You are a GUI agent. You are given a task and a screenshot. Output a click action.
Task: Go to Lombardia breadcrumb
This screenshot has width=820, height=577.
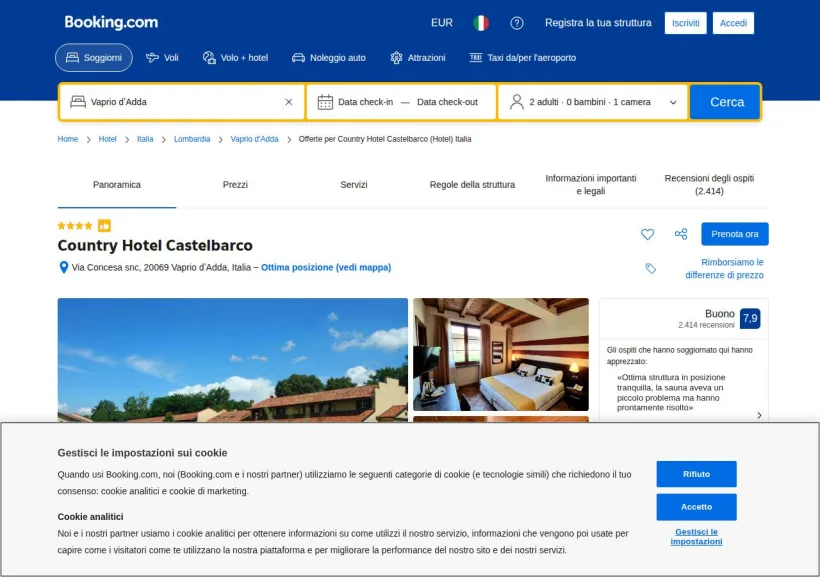pos(192,139)
